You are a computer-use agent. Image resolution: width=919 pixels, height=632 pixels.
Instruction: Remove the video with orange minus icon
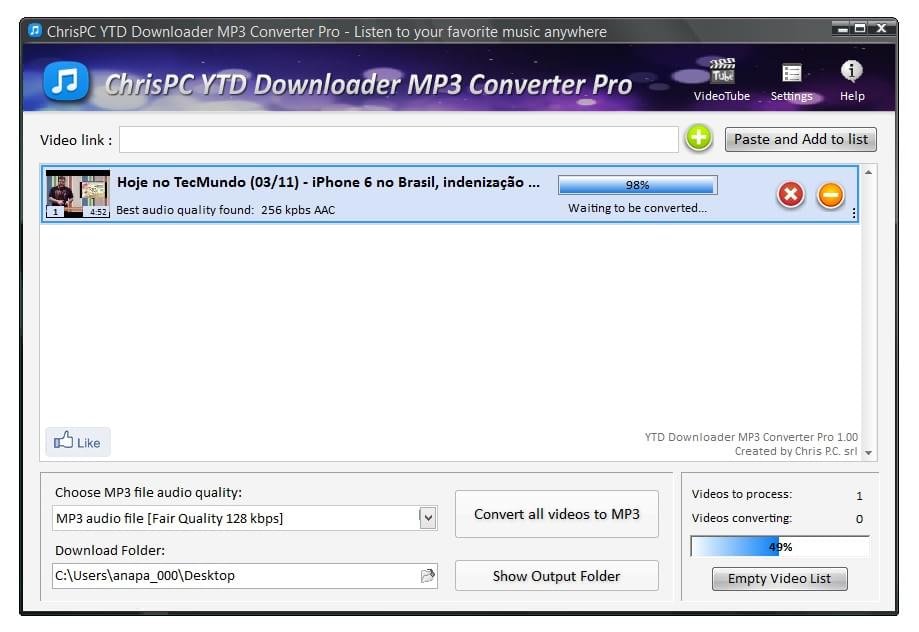pos(830,195)
